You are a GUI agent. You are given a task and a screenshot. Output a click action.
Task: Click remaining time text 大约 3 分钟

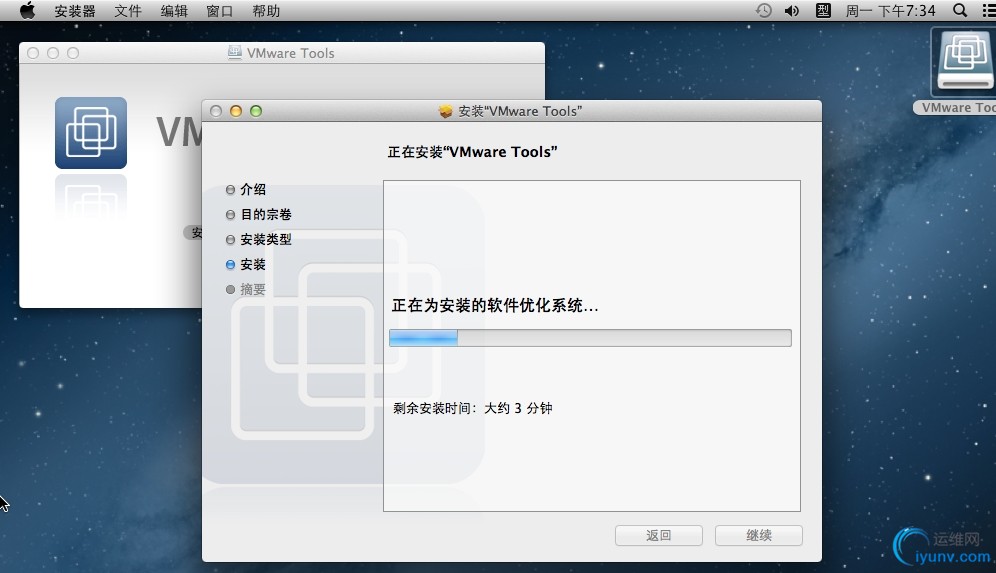click(x=518, y=408)
